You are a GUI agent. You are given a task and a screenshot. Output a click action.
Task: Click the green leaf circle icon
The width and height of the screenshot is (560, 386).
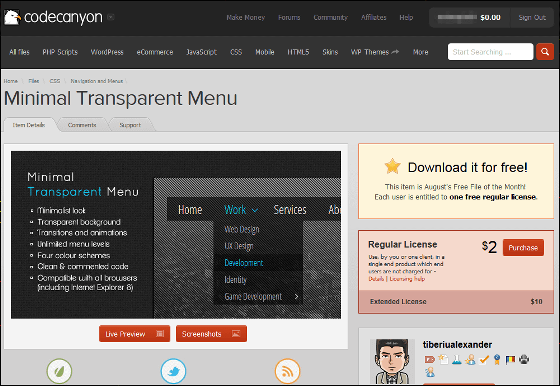pos(59,371)
